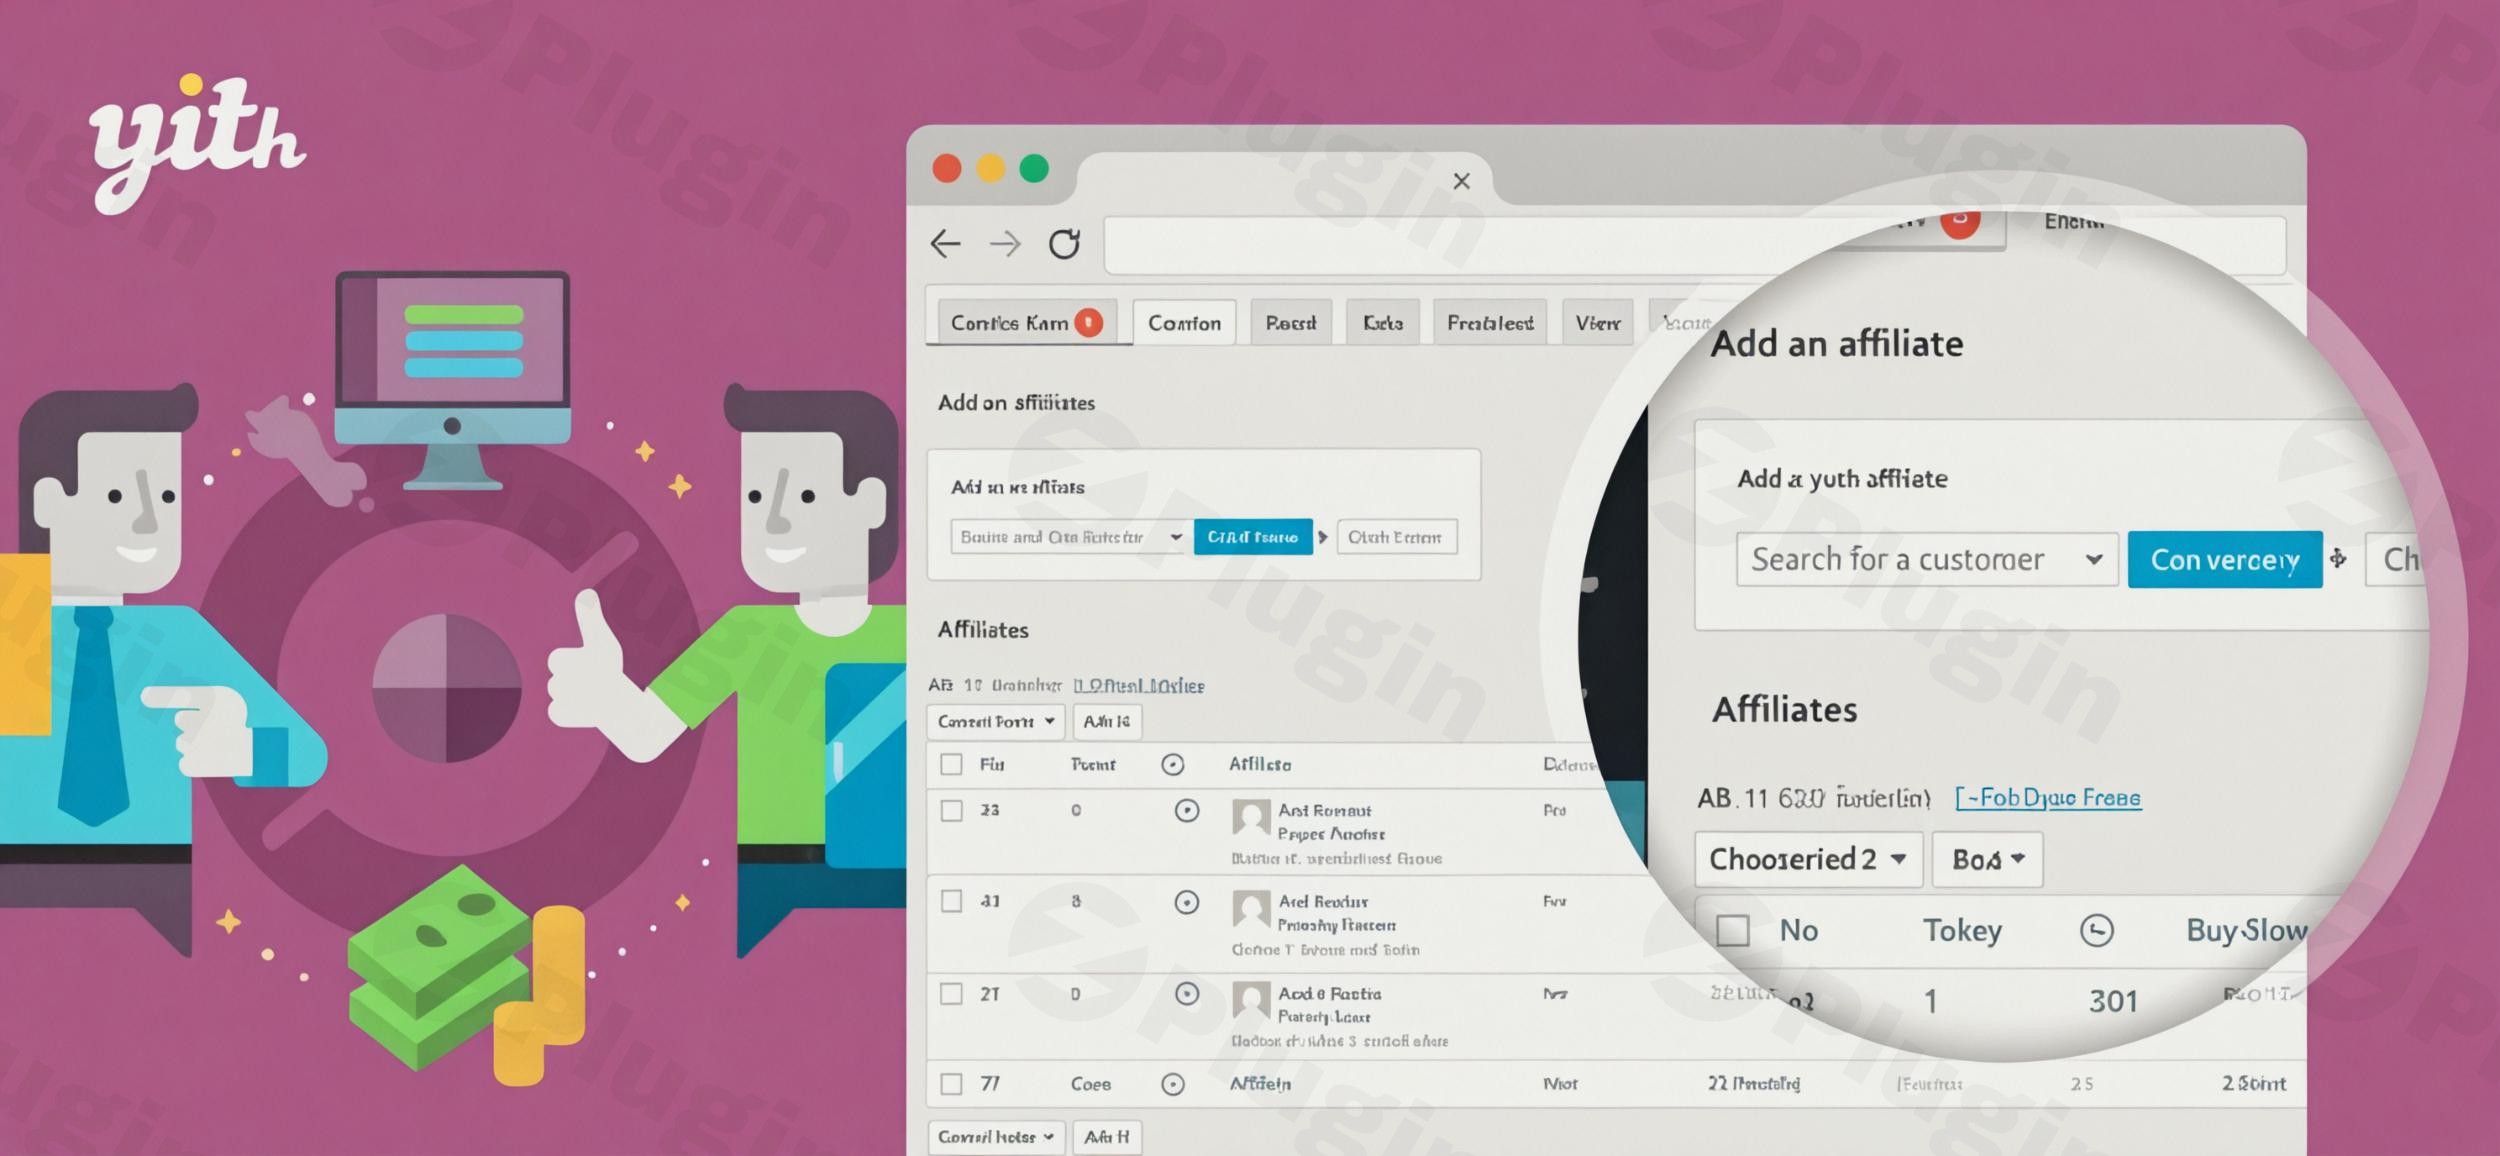The image size is (2500, 1156).
Task: Click the browser forward arrow
Action: click(x=1005, y=244)
